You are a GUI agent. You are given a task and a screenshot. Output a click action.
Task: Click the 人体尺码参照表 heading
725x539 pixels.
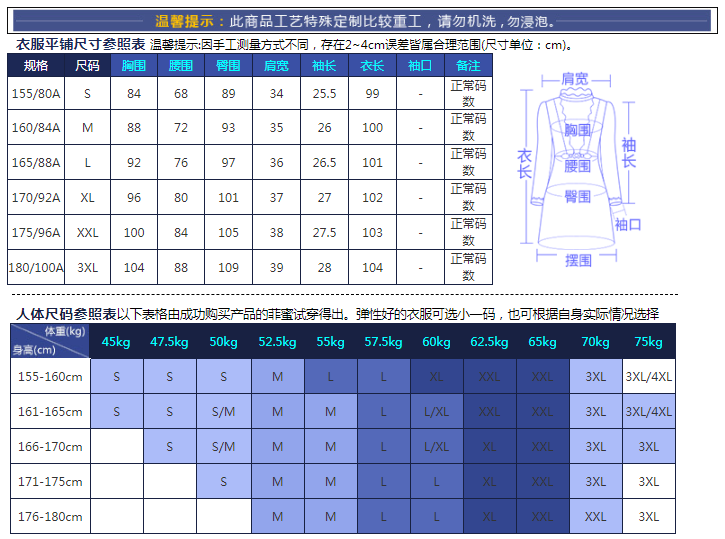66,313
